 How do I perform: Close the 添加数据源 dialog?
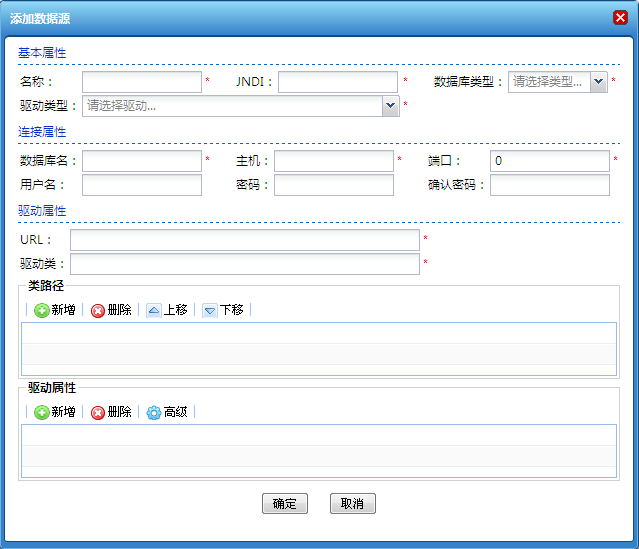pyautogui.click(x=620, y=18)
